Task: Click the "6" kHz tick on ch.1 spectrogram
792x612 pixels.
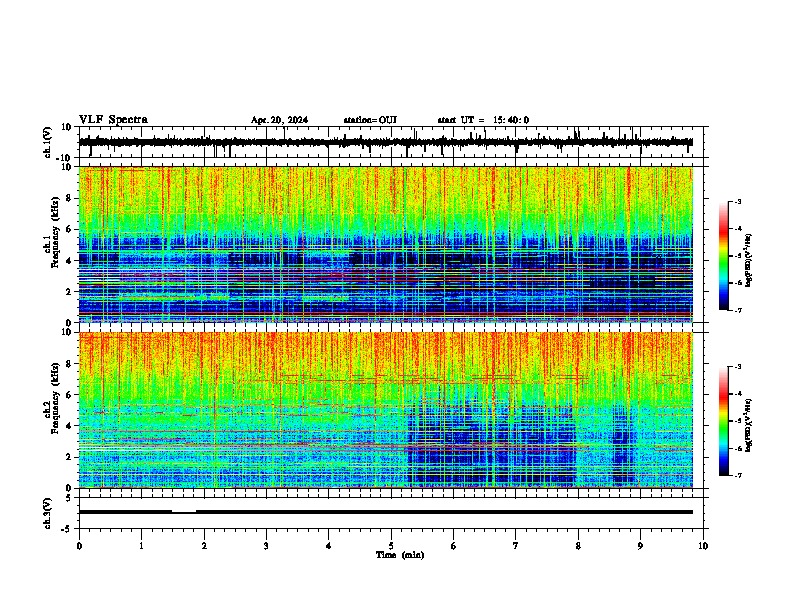Action: click(x=69, y=230)
